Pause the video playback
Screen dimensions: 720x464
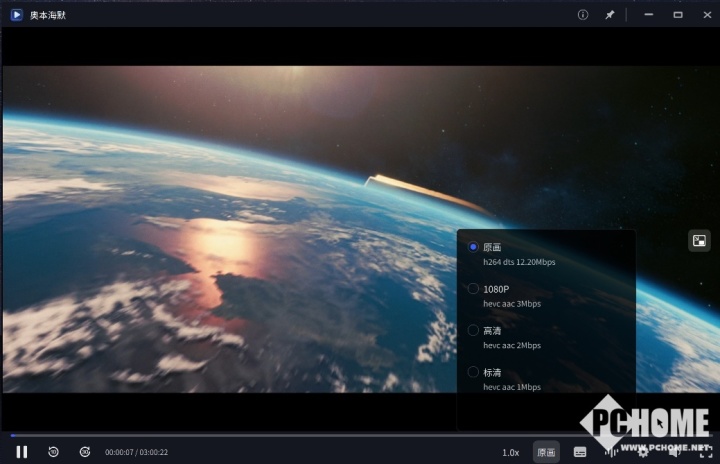click(22, 452)
